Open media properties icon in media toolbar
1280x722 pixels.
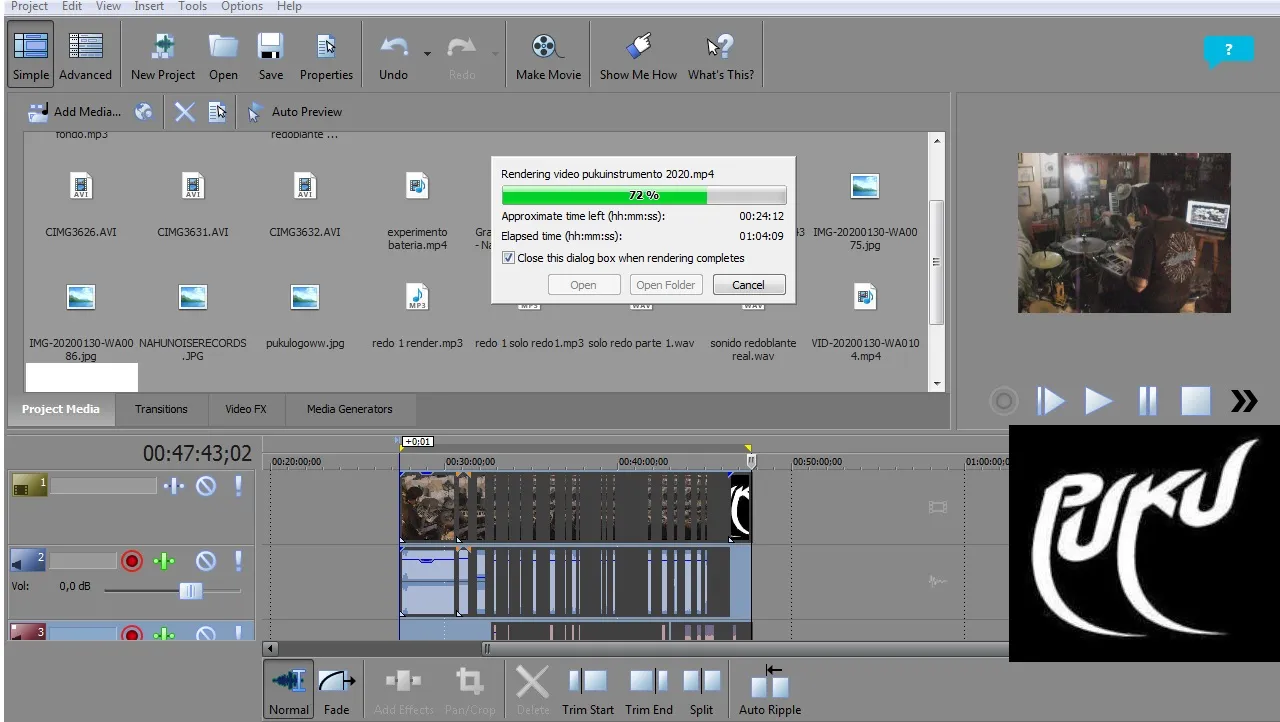[217, 112]
